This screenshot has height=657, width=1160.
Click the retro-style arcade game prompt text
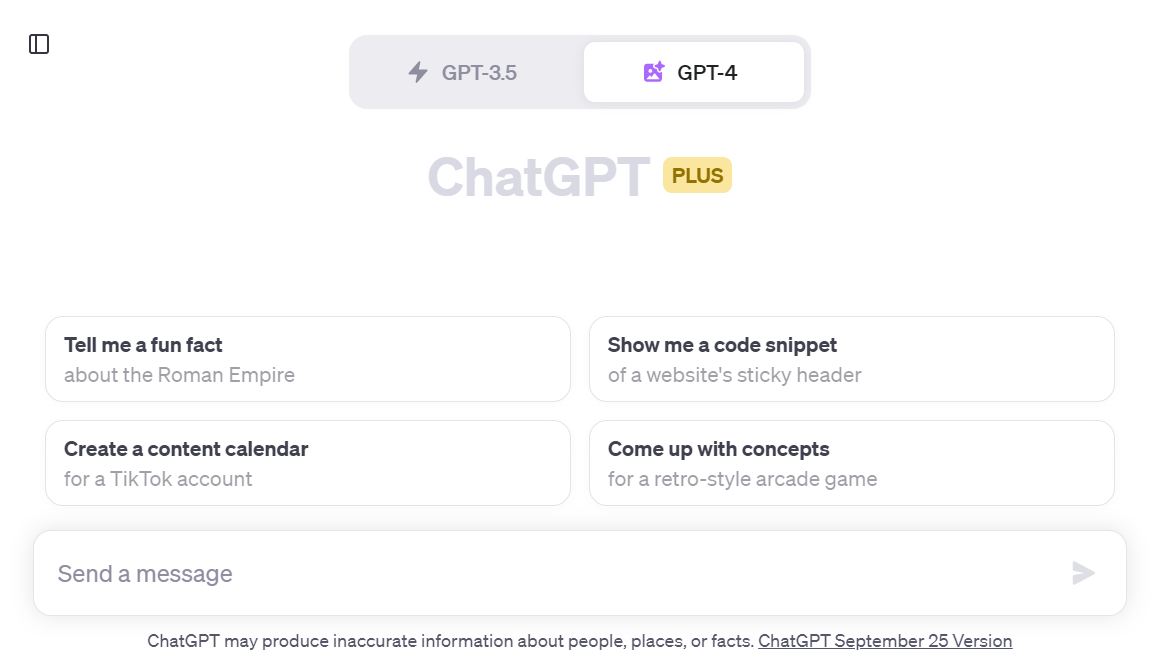743,479
